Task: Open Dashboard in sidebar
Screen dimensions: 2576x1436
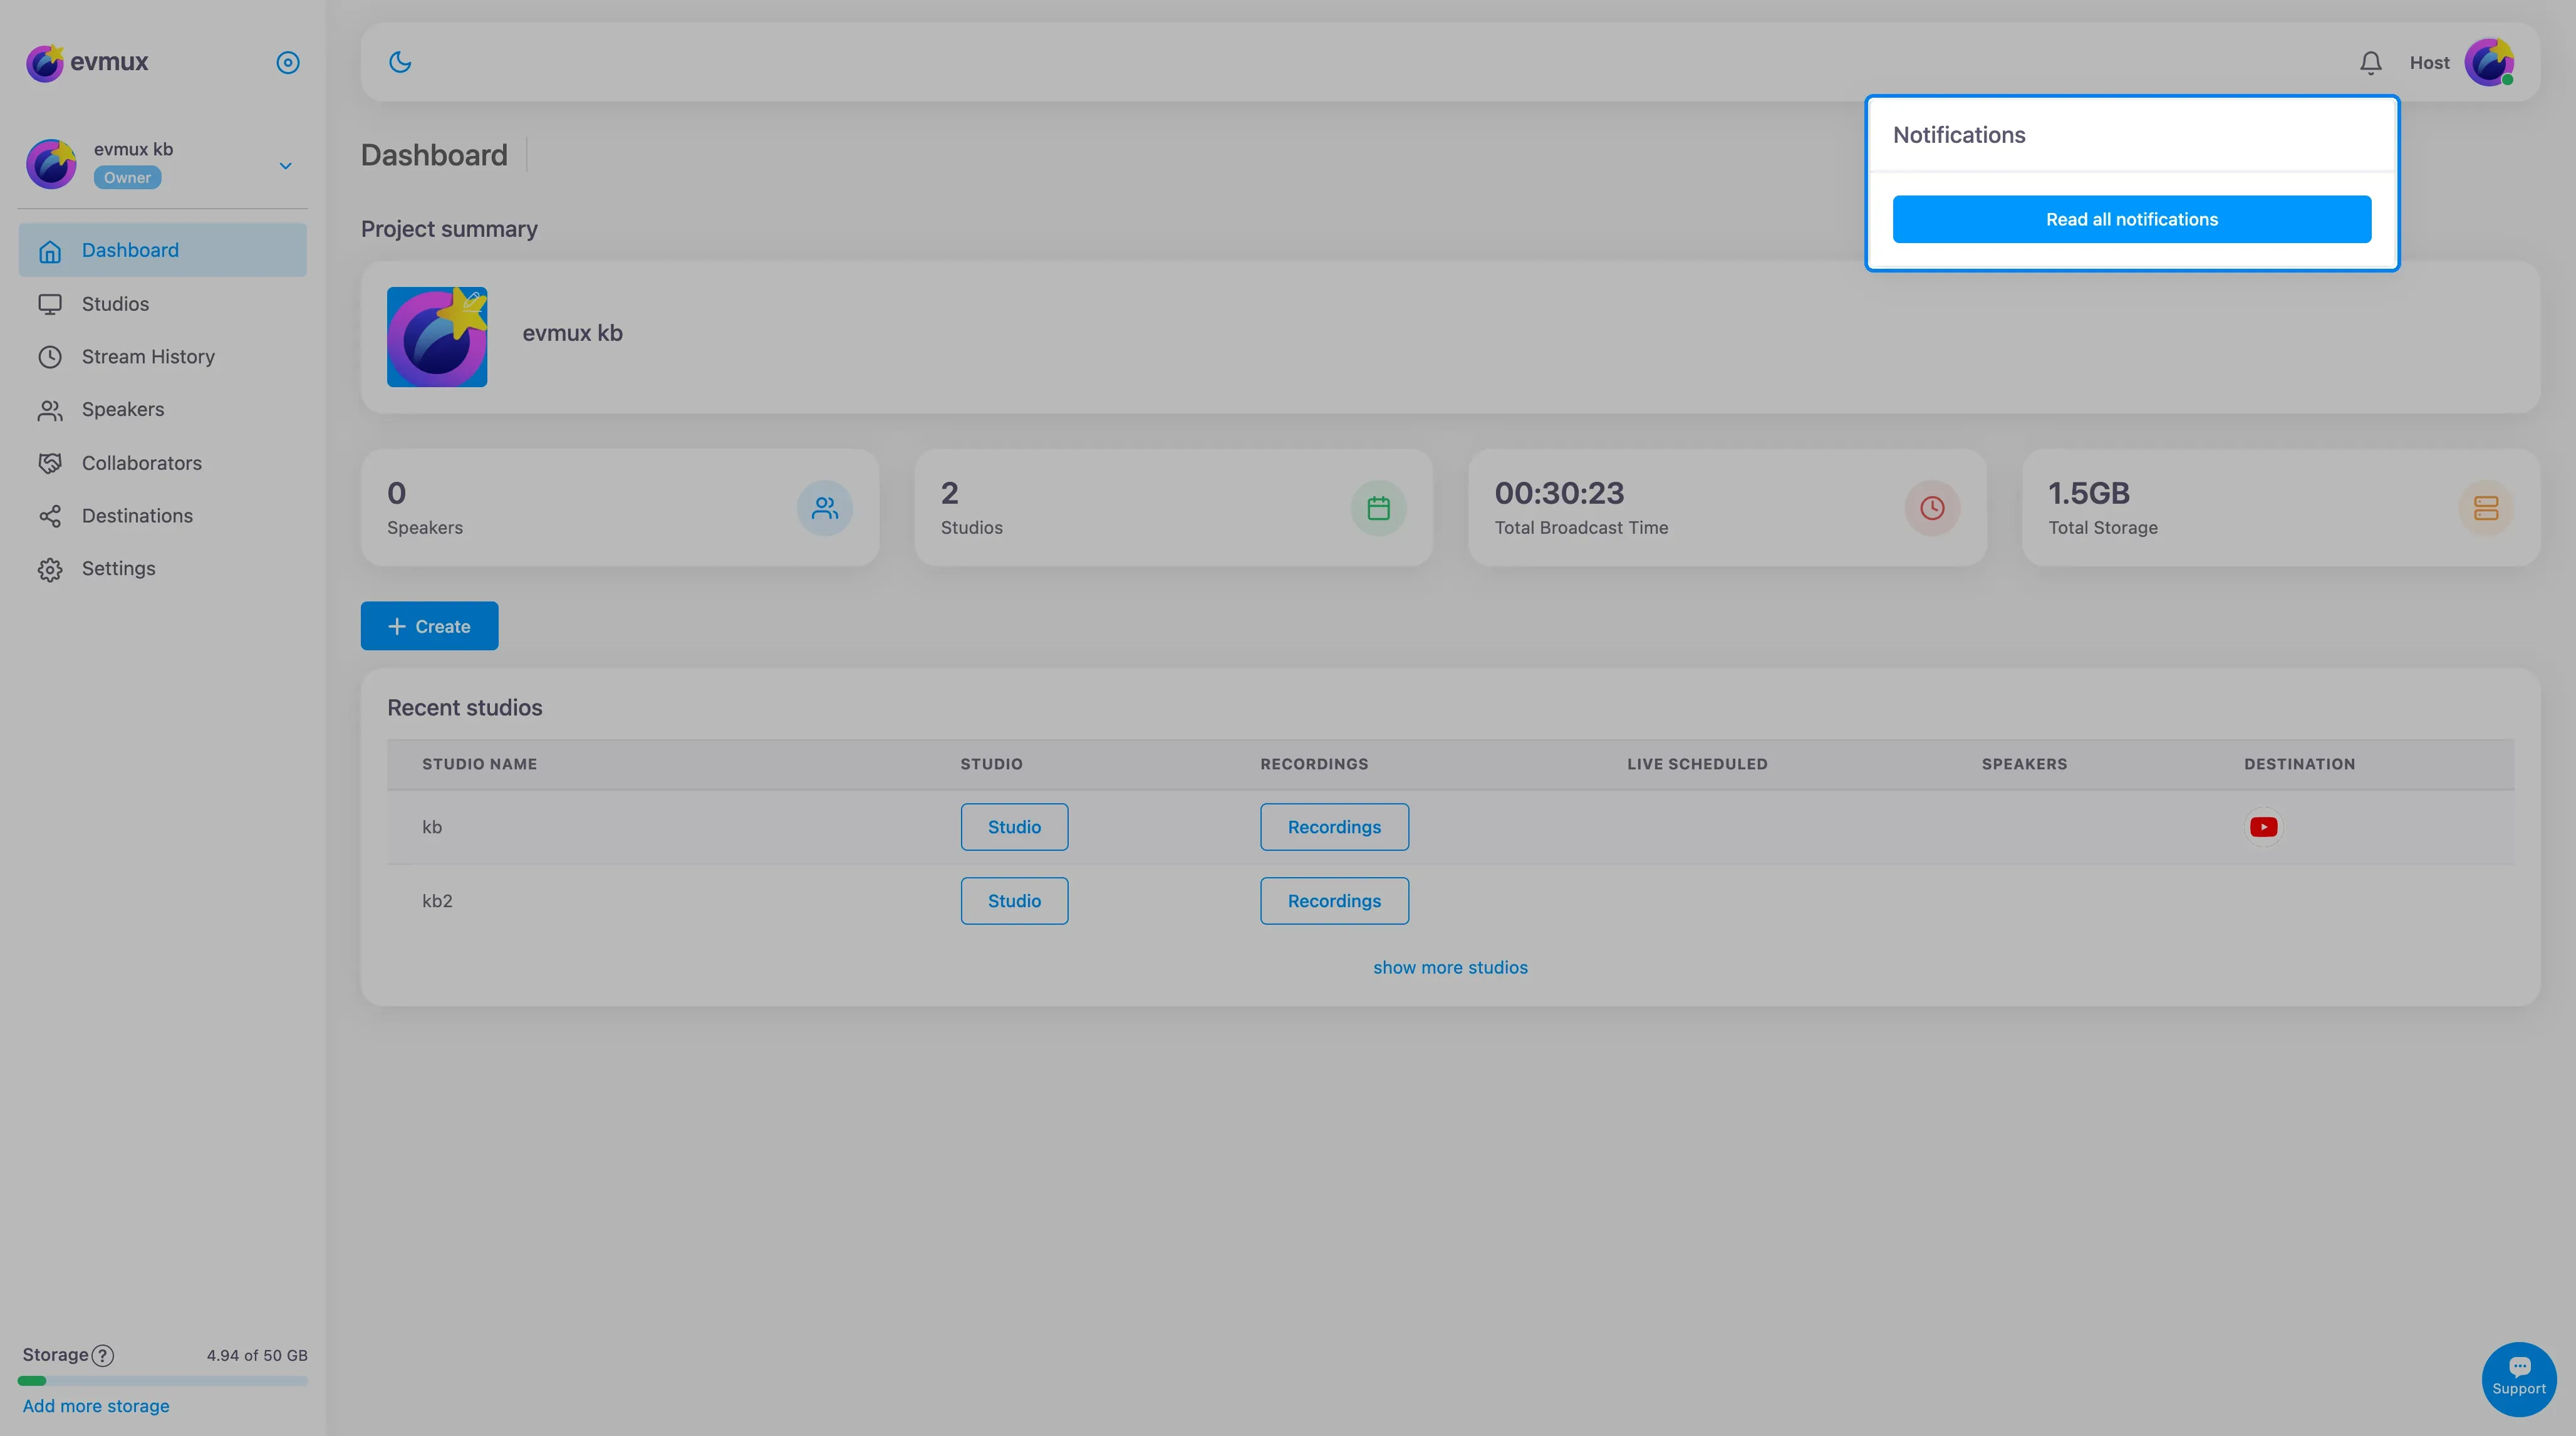Action: pos(162,250)
